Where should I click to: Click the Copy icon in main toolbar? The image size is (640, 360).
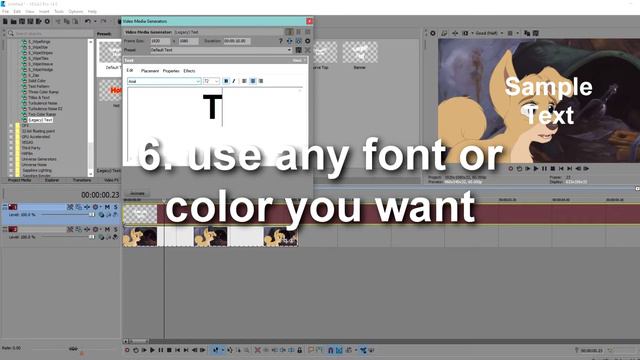pos(67,21)
